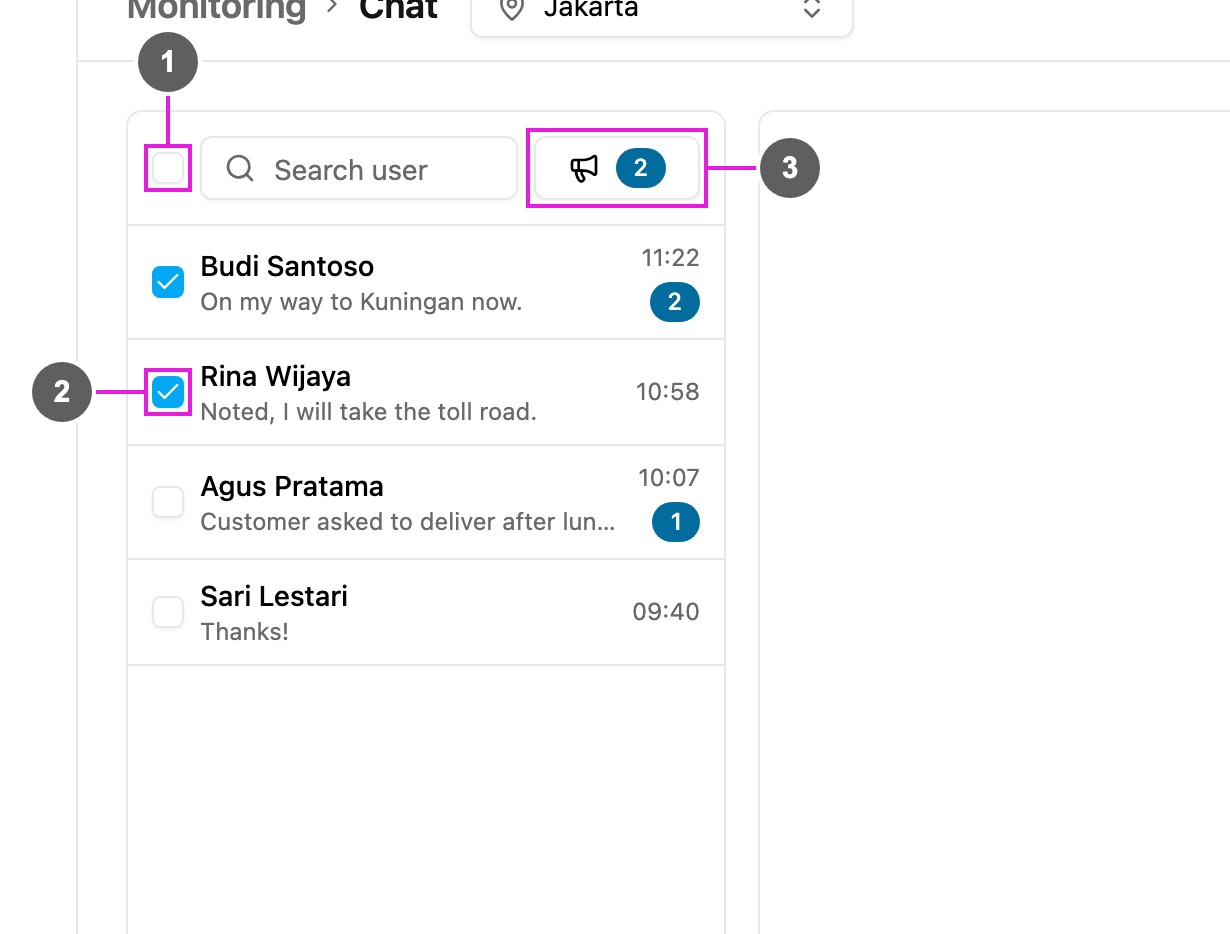The height and width of the screenshot is (934, 1230).
Task: Click the message "Thanks!"
Action: 245,632
